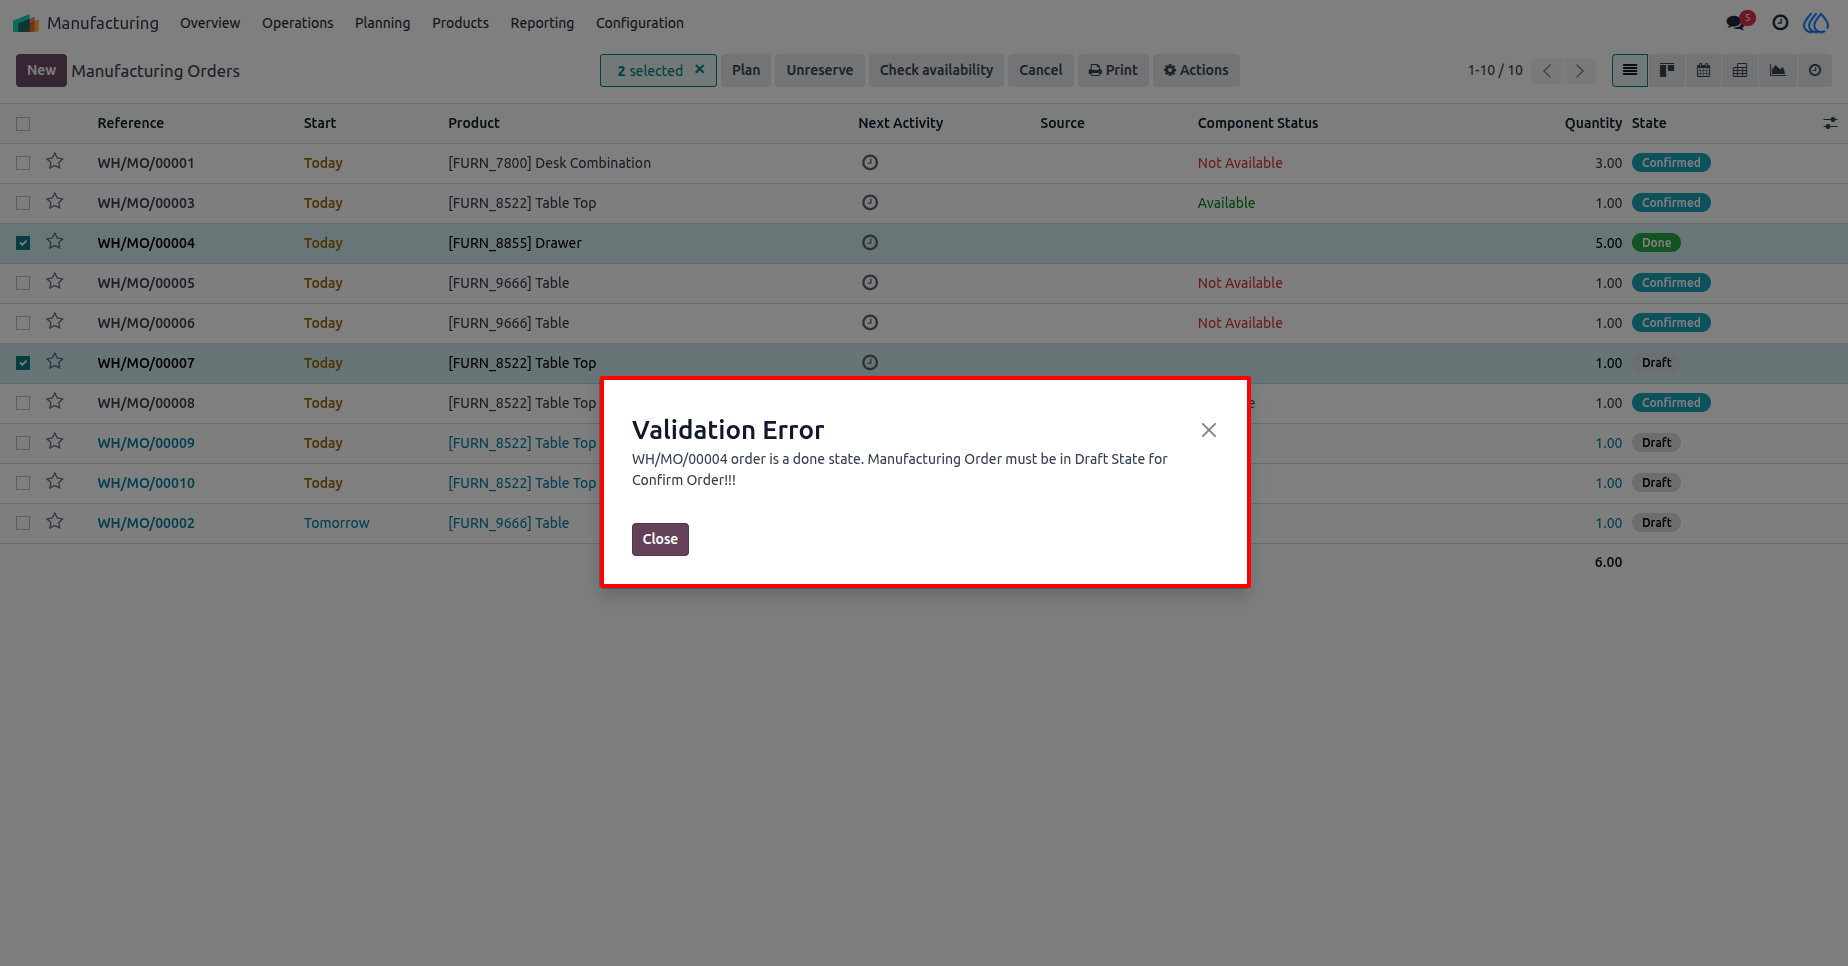This screenshot has height=966, width=1848.
Task: Open activities clock icon in top bar
Action: pyautogui.click(x=1780, y=22)
